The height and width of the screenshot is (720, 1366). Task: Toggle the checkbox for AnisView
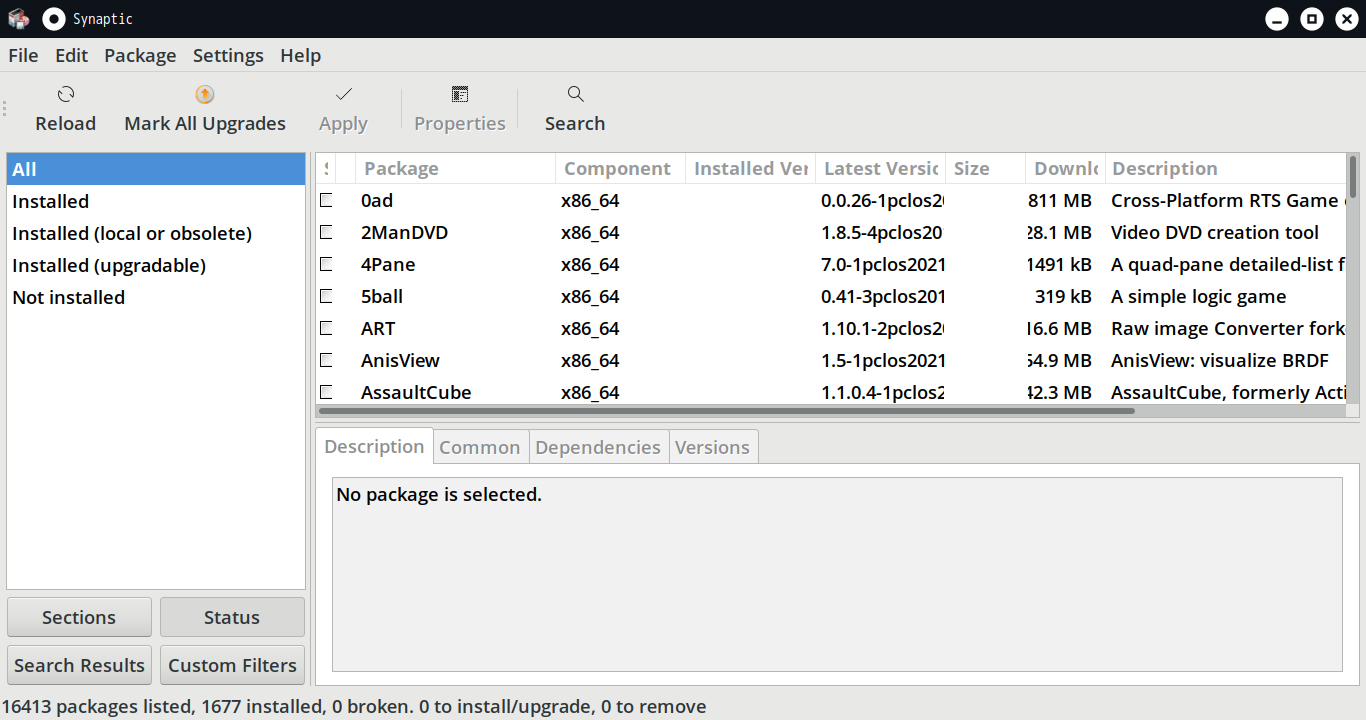click(326, 360)
